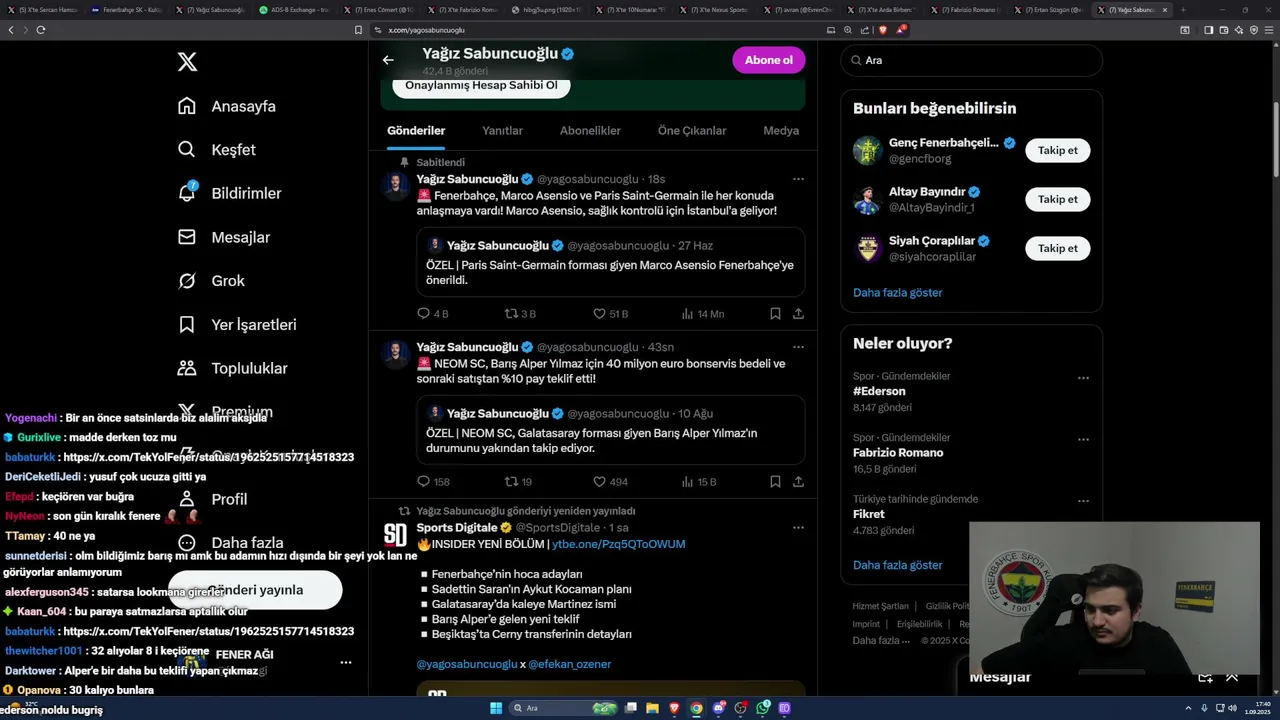Open more options on the Sports Digitale post
Screen dimensions: 1280x720
pos(798,527)
